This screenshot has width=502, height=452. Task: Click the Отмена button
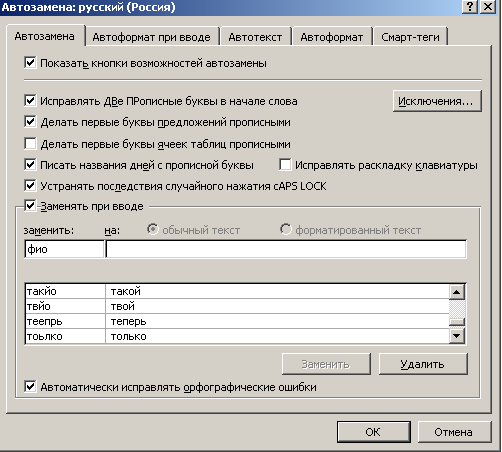click(454, 432)
